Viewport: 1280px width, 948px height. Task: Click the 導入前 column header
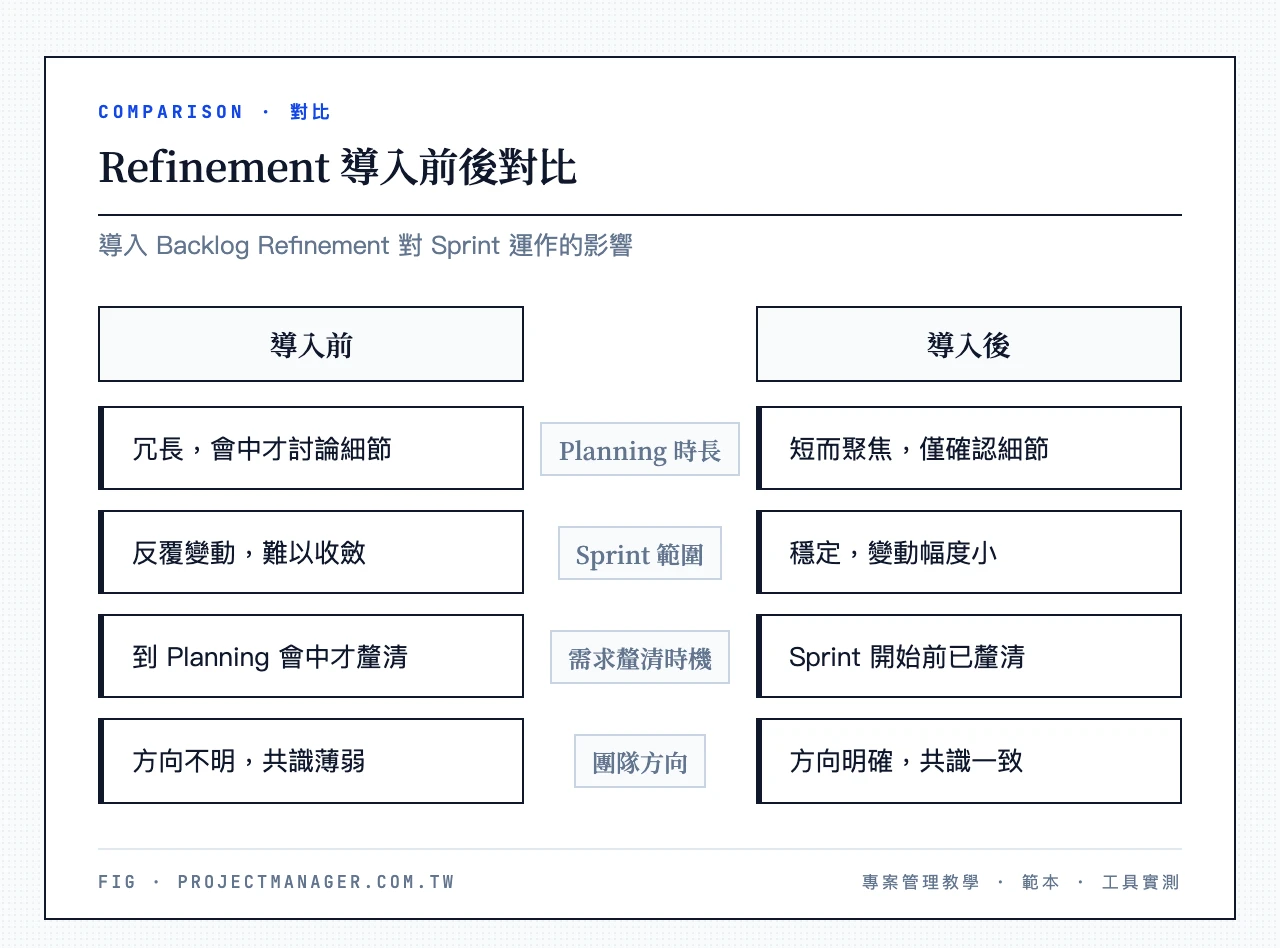coord(311,344)
